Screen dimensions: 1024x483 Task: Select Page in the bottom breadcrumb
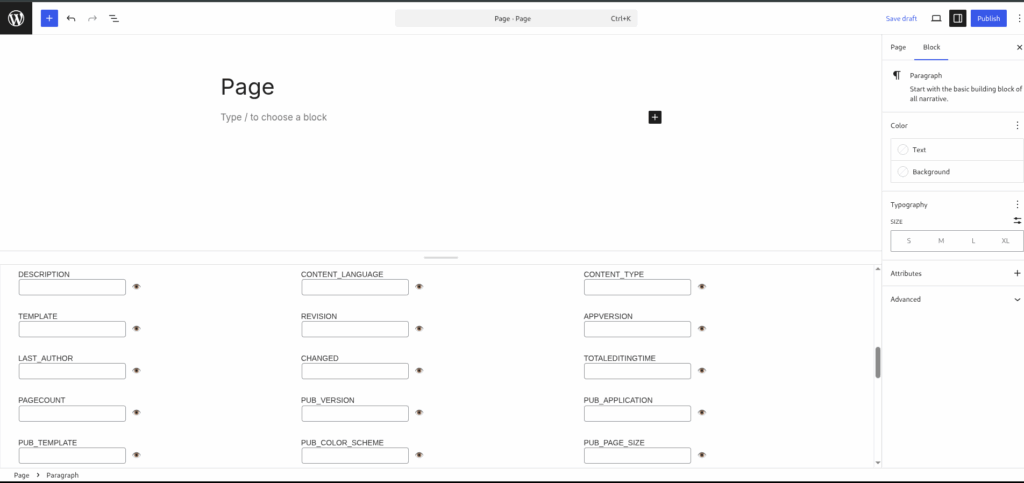[22, 475]
